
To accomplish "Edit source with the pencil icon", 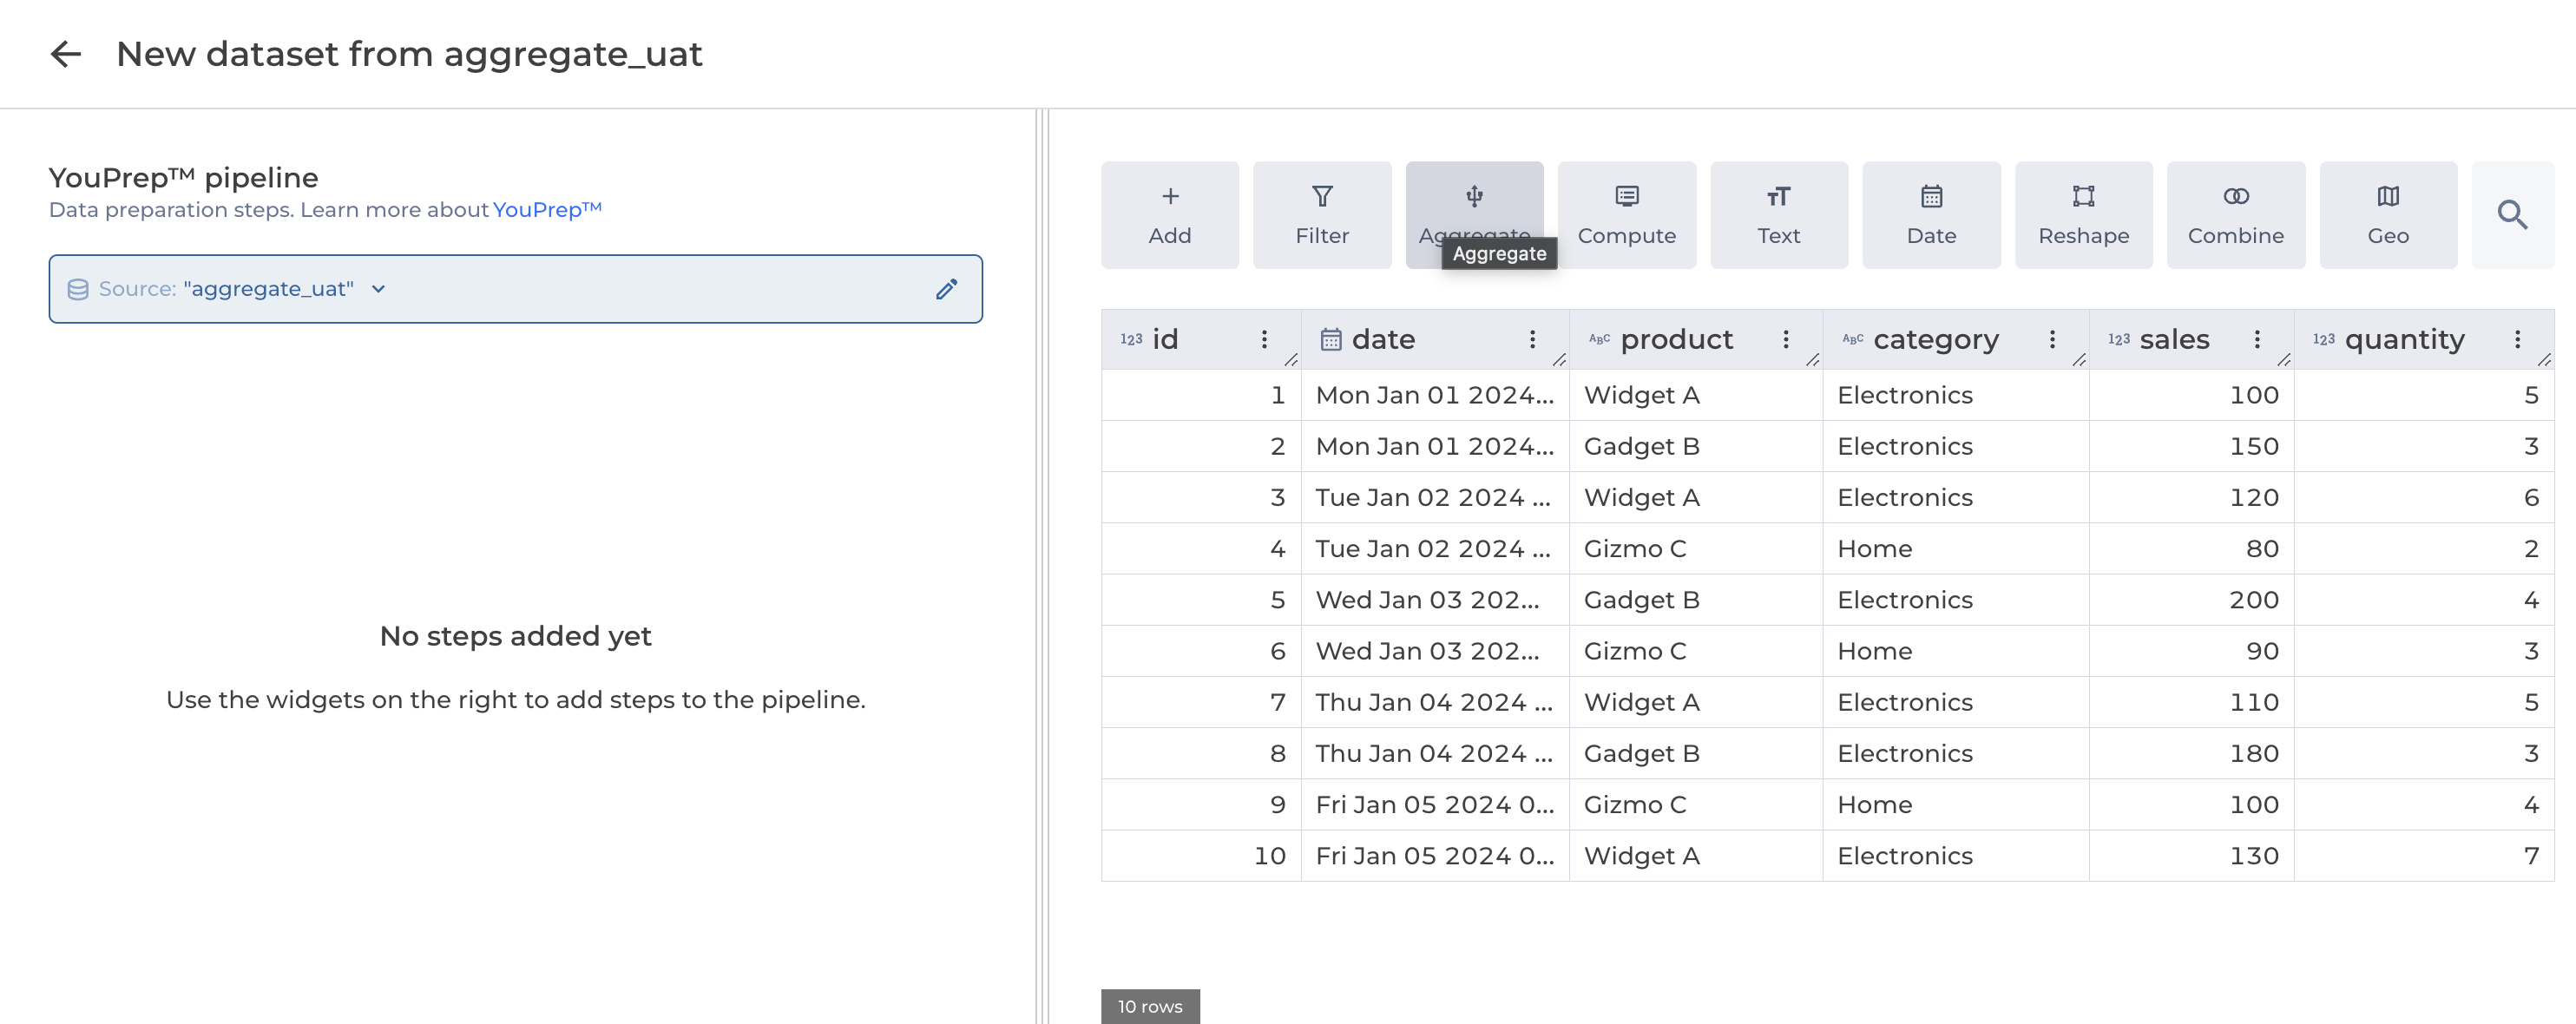I will click(x=946, y=289).
